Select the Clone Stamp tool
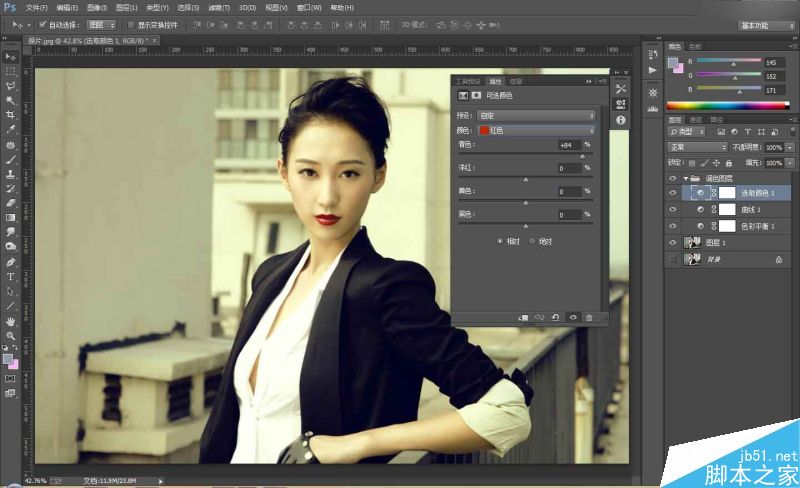Image resolution: width=800 pixels, height=488 pixels. click(x=10, y=174)
